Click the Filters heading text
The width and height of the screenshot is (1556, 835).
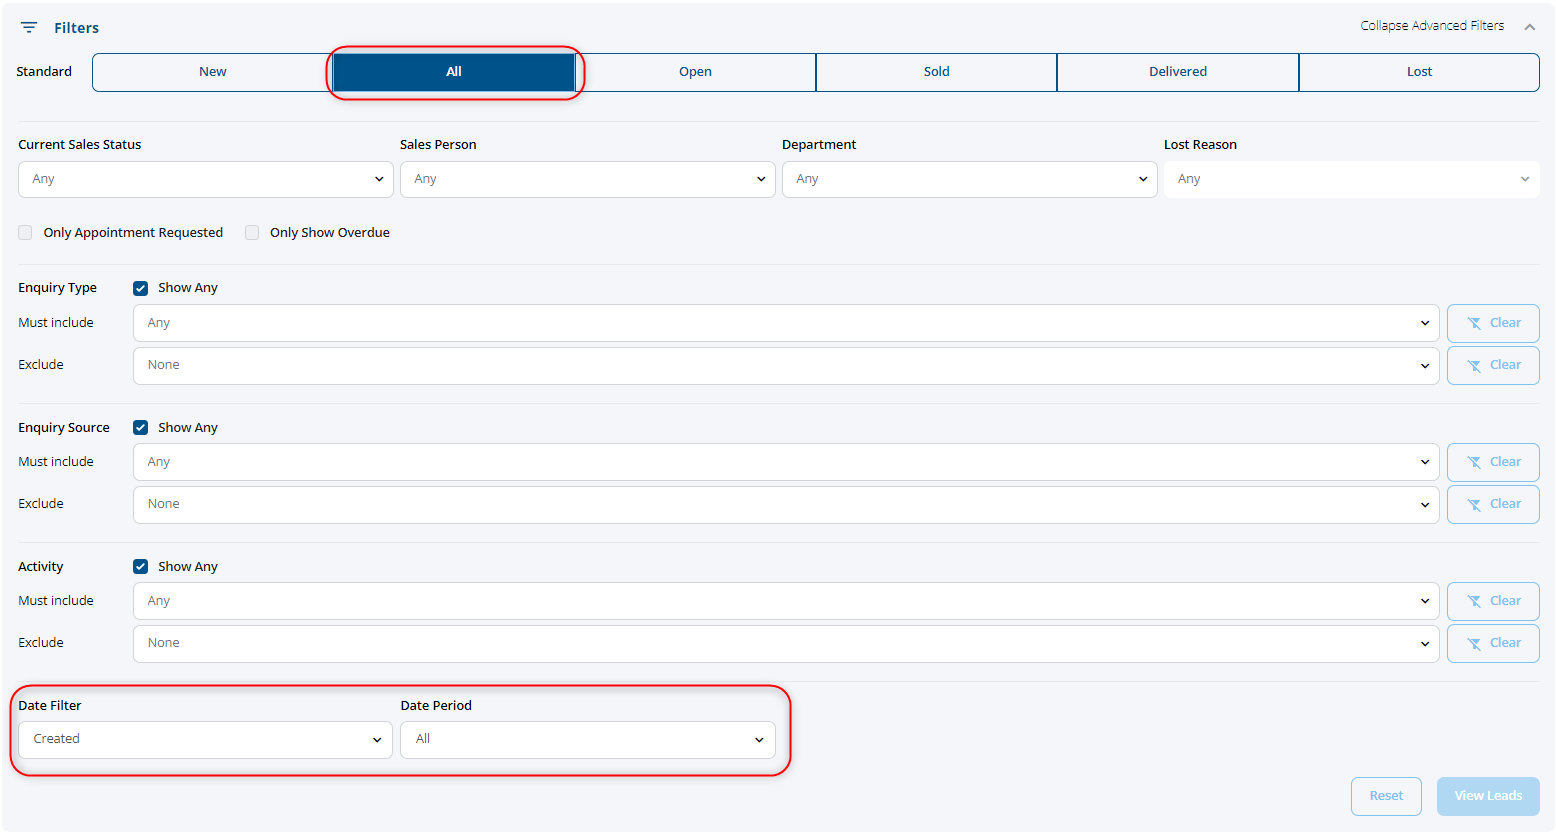[x=77, y=28]
